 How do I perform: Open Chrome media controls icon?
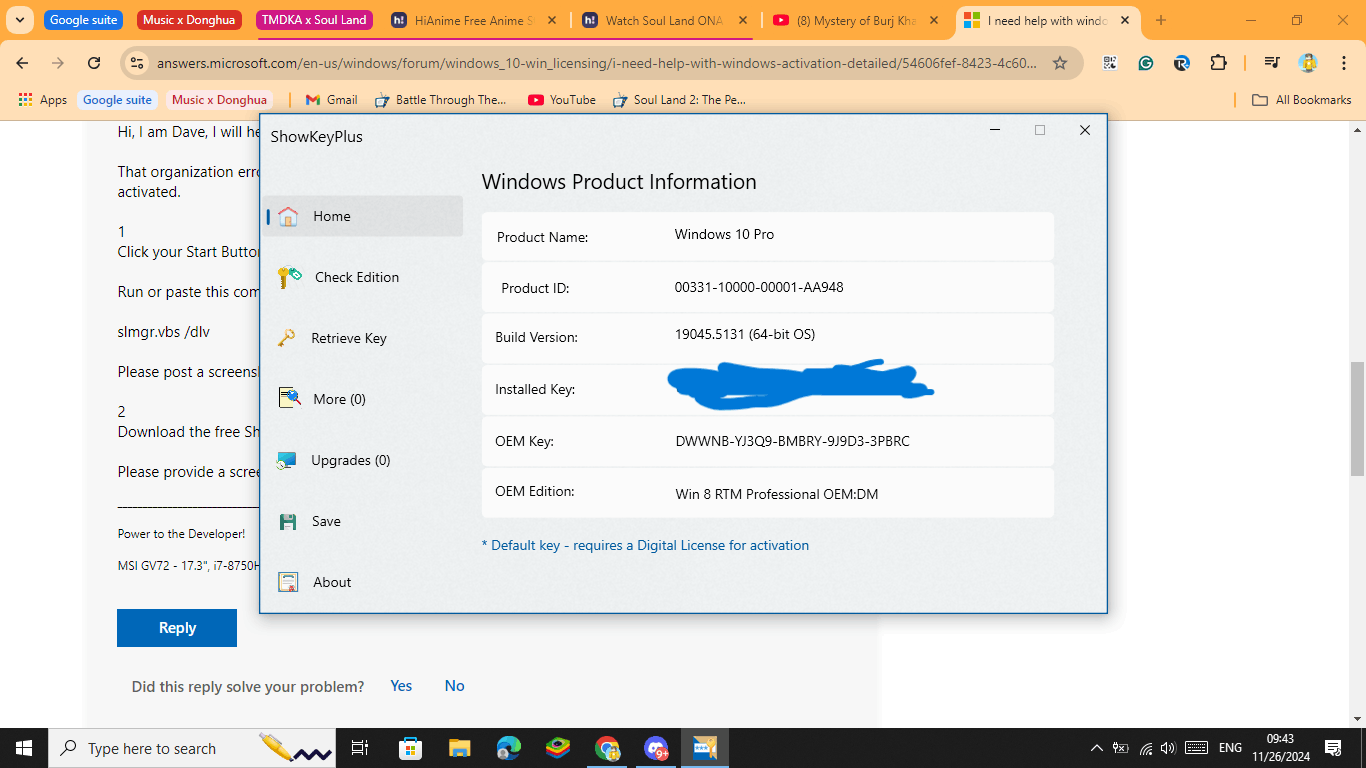click(1272, 63)
